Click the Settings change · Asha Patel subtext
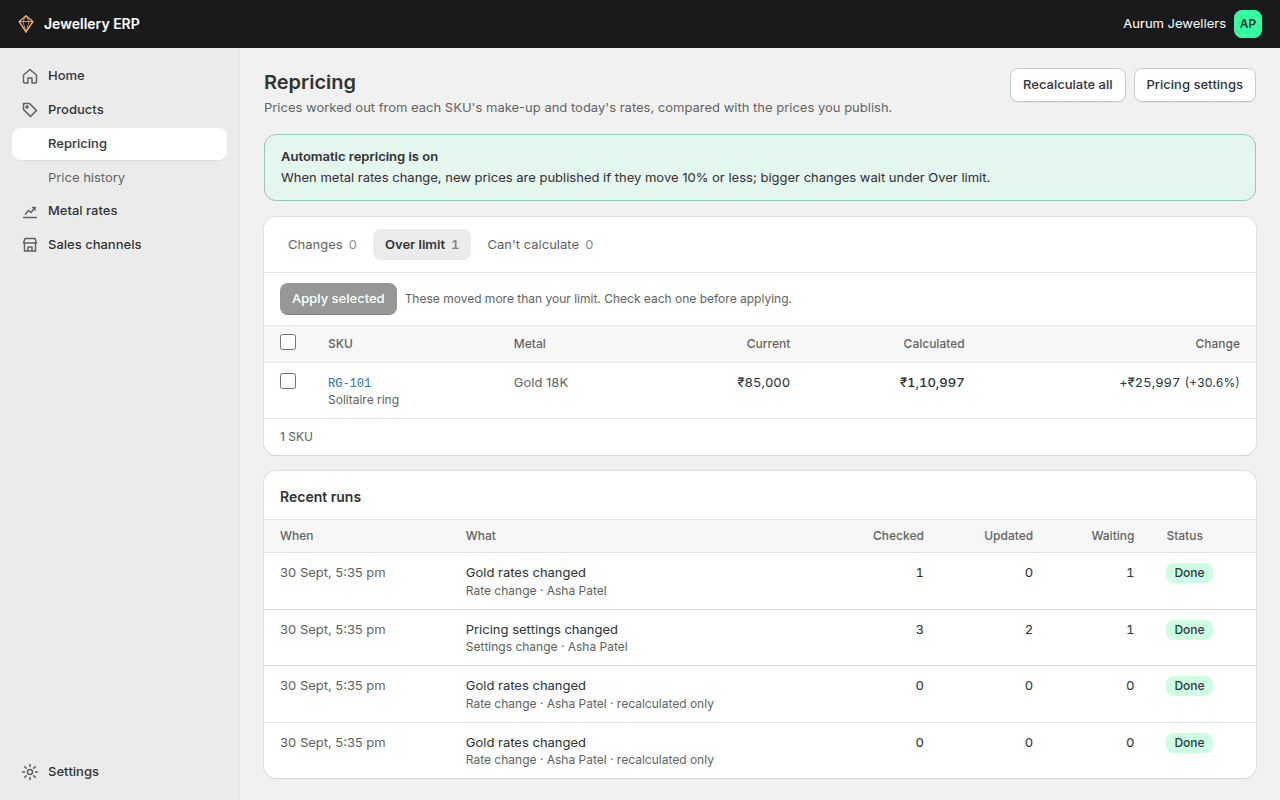Image resolution: width=1280 pixels, height=800 pixels. click(x=547, y=647)
